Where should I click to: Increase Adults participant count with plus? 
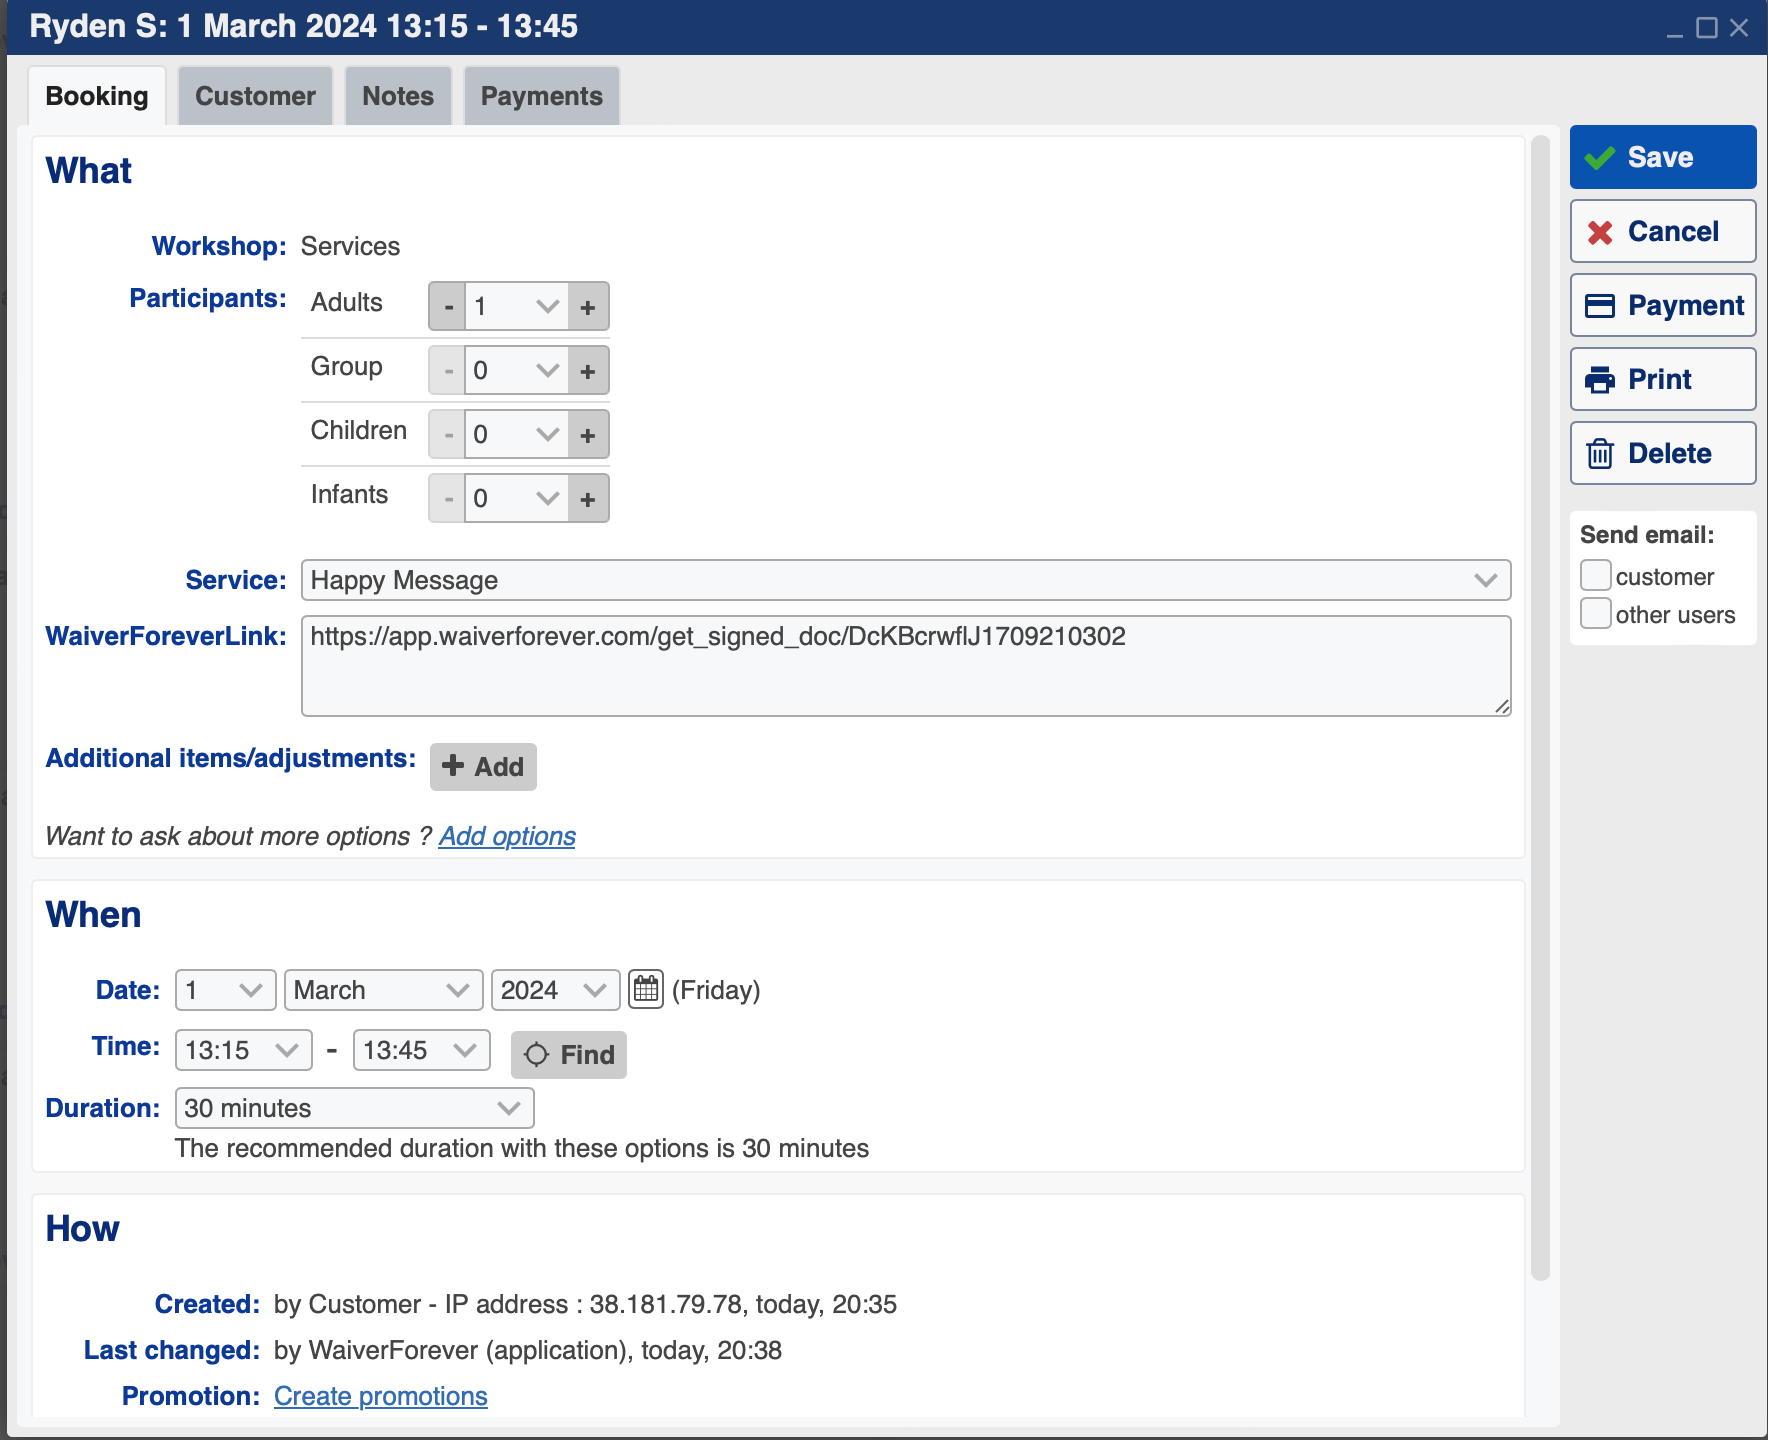588,307
